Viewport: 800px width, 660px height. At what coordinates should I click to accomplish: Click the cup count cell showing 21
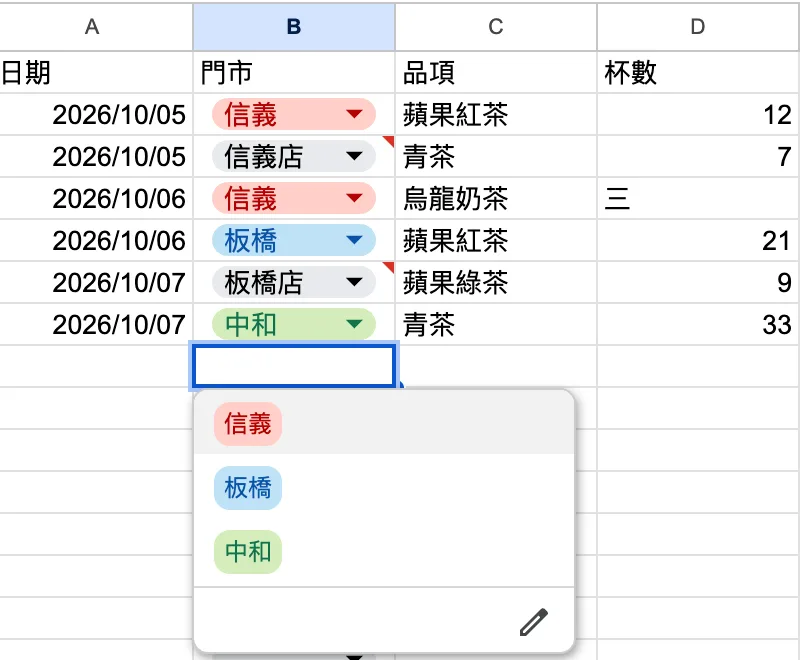[x=698, y=240]
